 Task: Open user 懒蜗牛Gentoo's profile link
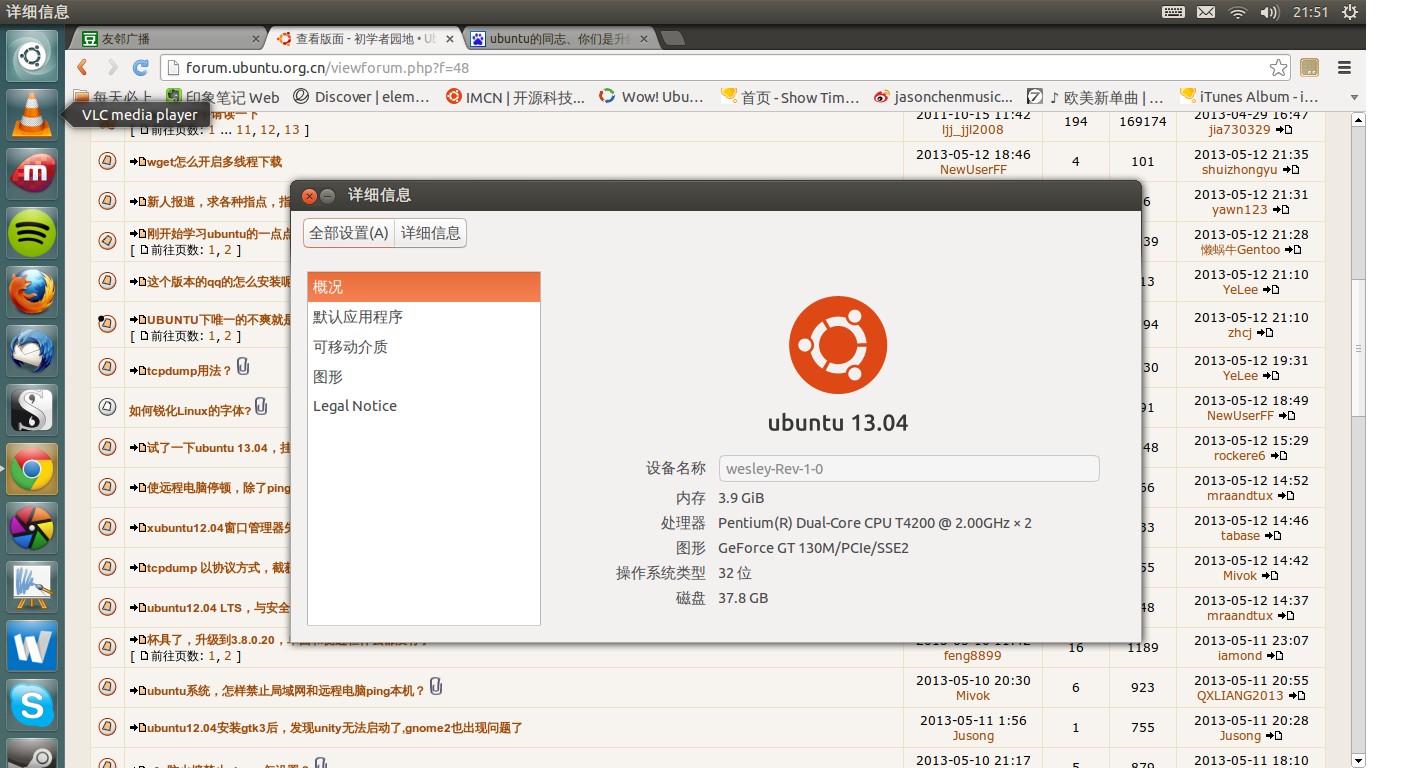tap(1240, 250)
